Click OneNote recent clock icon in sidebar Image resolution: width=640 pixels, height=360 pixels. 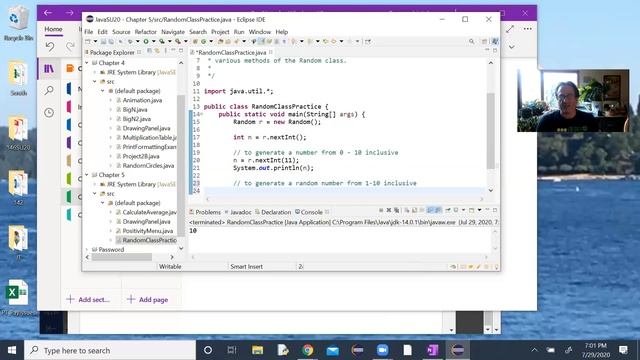[49, 112]
